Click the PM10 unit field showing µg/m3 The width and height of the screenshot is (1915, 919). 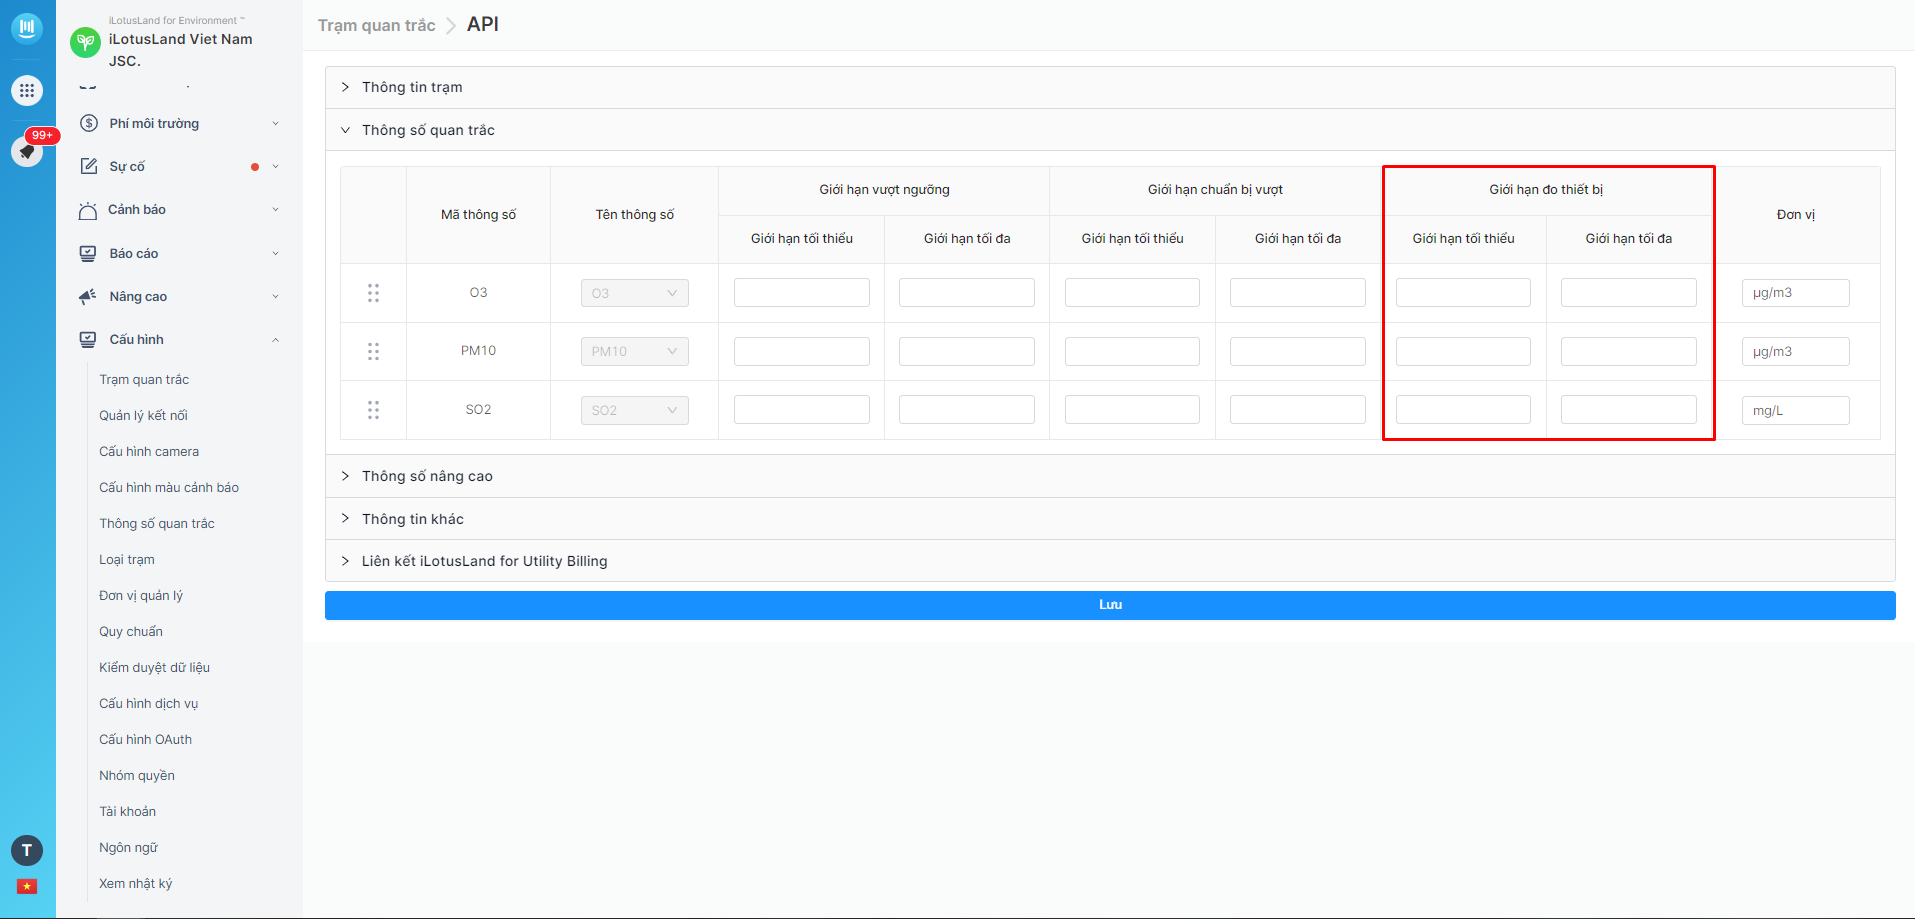(x=1796, y=351)
